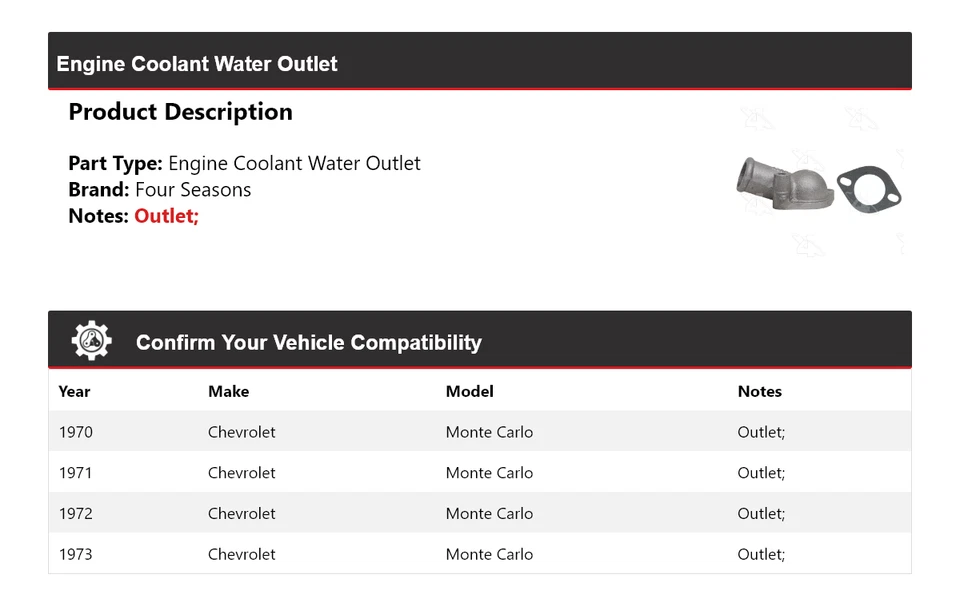This screenshot has width=960, height=606.
Task: Click Outlet; note in the 1972 row
Action: pos(761,514)
